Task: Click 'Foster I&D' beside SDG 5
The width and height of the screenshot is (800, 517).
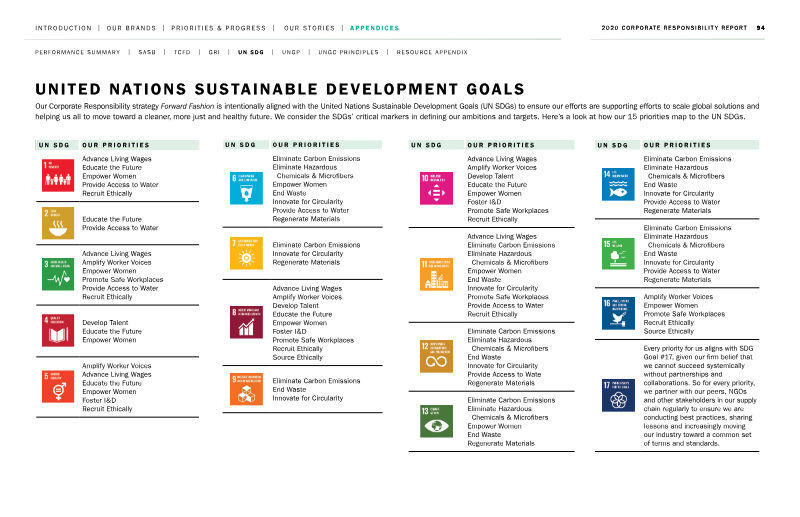Action: click(99, 400)
